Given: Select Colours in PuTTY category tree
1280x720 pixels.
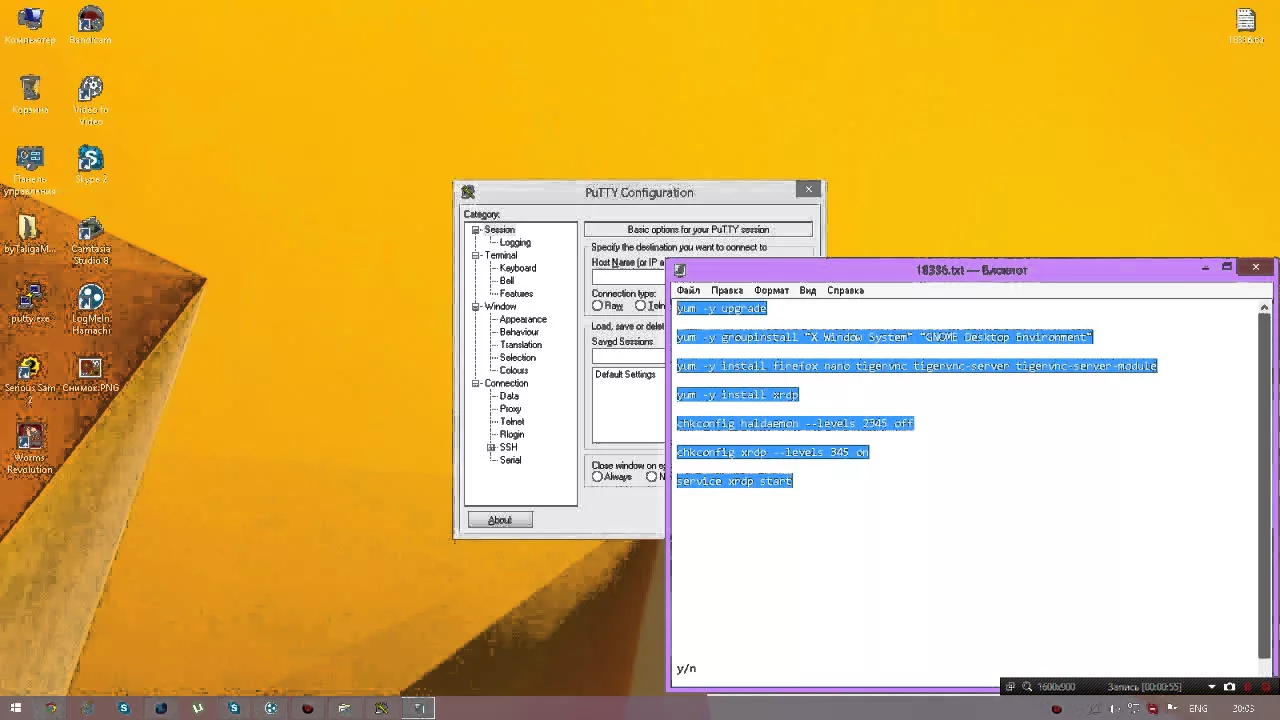Looking at the screenshot, I should pos(514,371).
